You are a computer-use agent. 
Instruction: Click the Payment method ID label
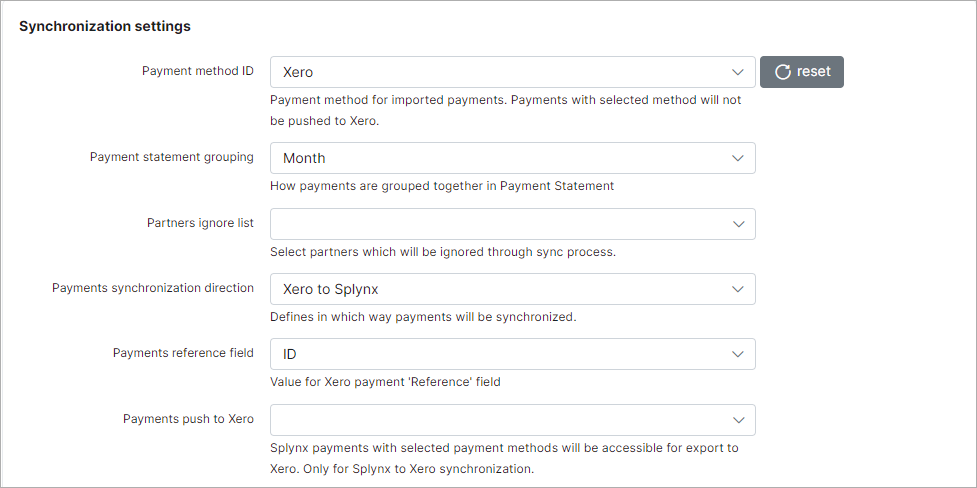click(x=198, y=70)
